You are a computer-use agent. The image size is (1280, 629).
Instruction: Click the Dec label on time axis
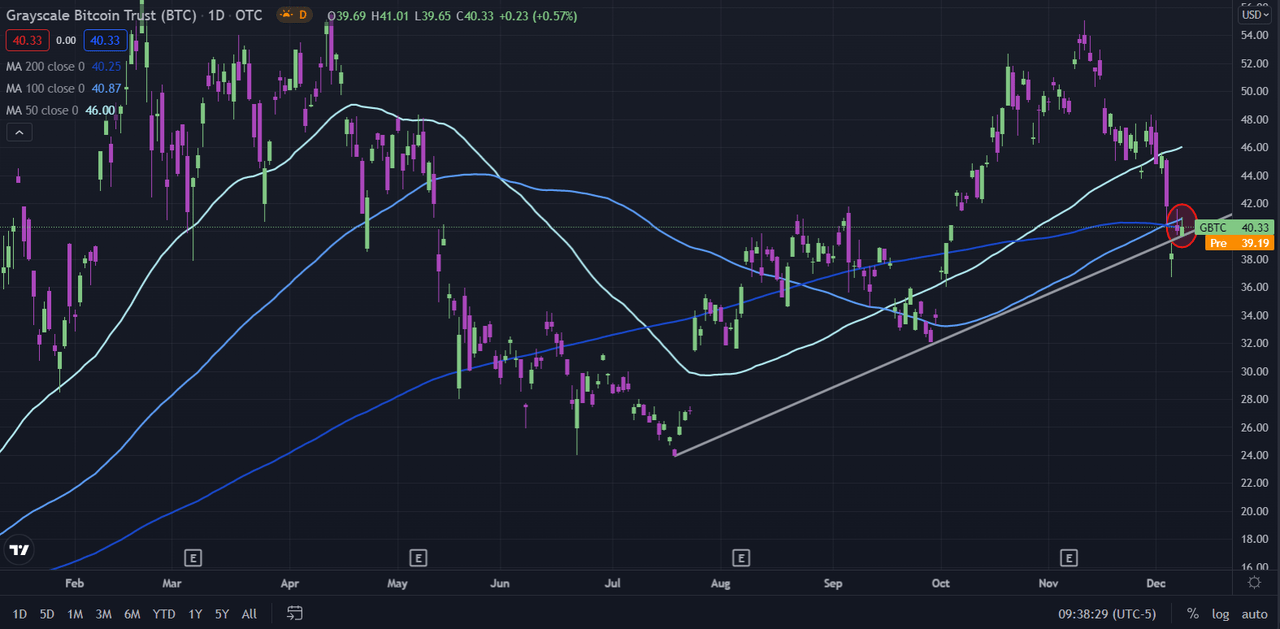pyautogui.click(x=1156, y=582)
